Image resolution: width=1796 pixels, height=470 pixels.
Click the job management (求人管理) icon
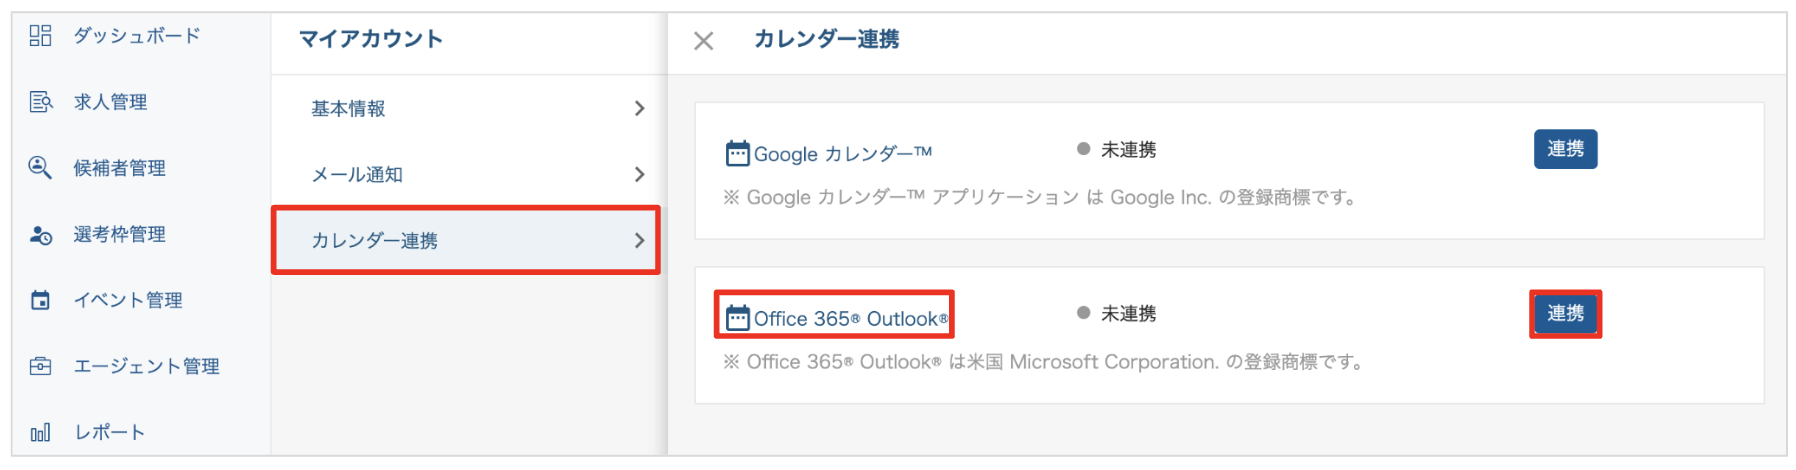(40, 102)
